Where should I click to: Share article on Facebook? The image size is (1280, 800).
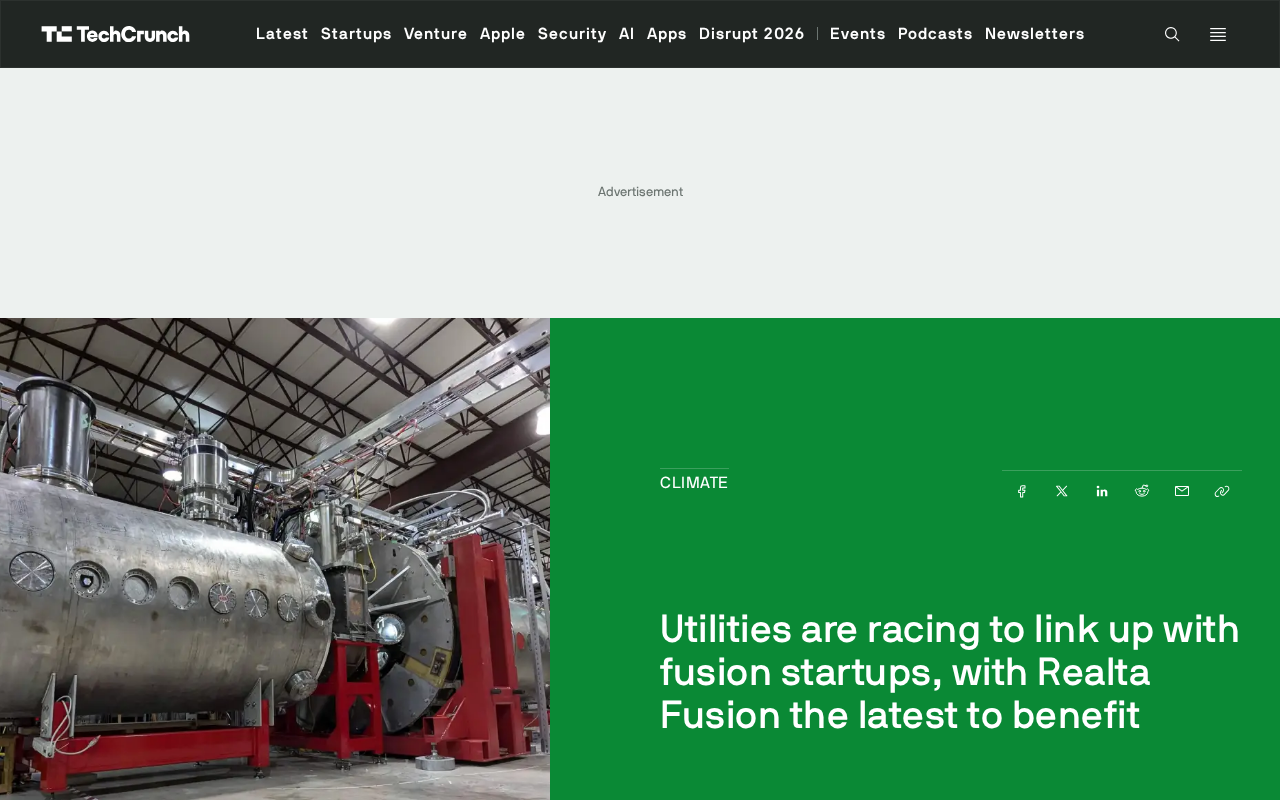1022,491
